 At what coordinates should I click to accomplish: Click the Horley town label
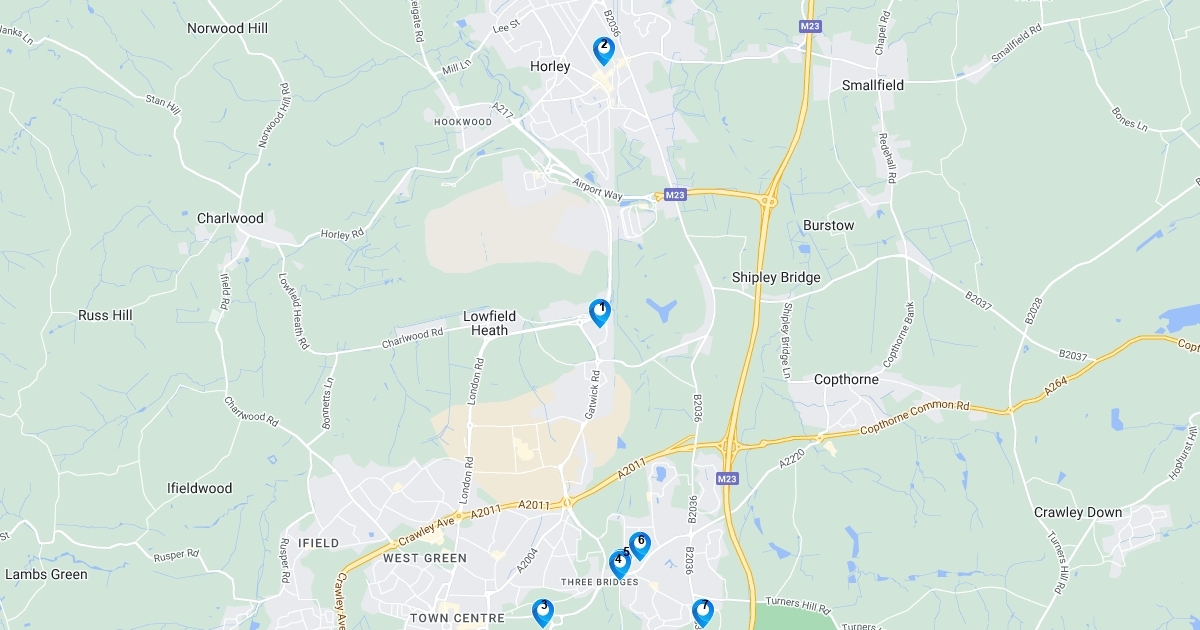550,67
